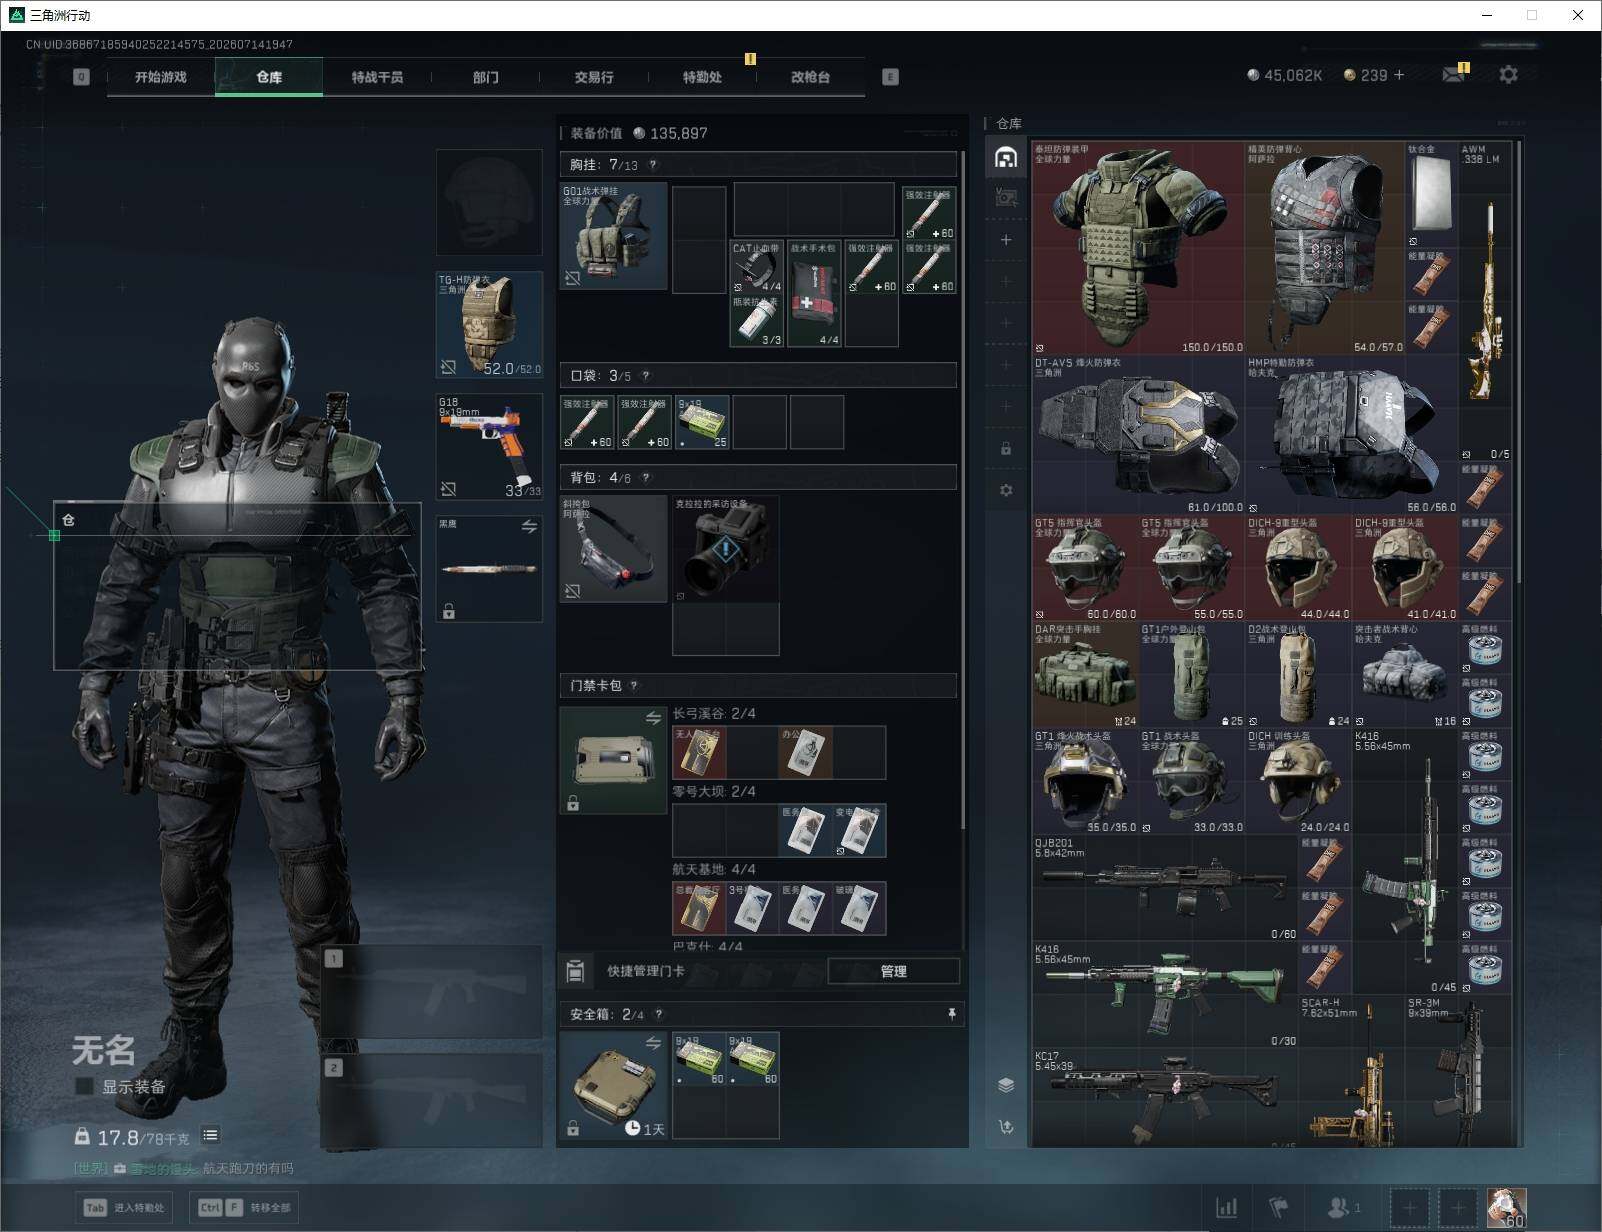The width and height of the screenshot is (1602, 1232).
Task: Switch to the 交易行 tab
Action: point(594,77)
